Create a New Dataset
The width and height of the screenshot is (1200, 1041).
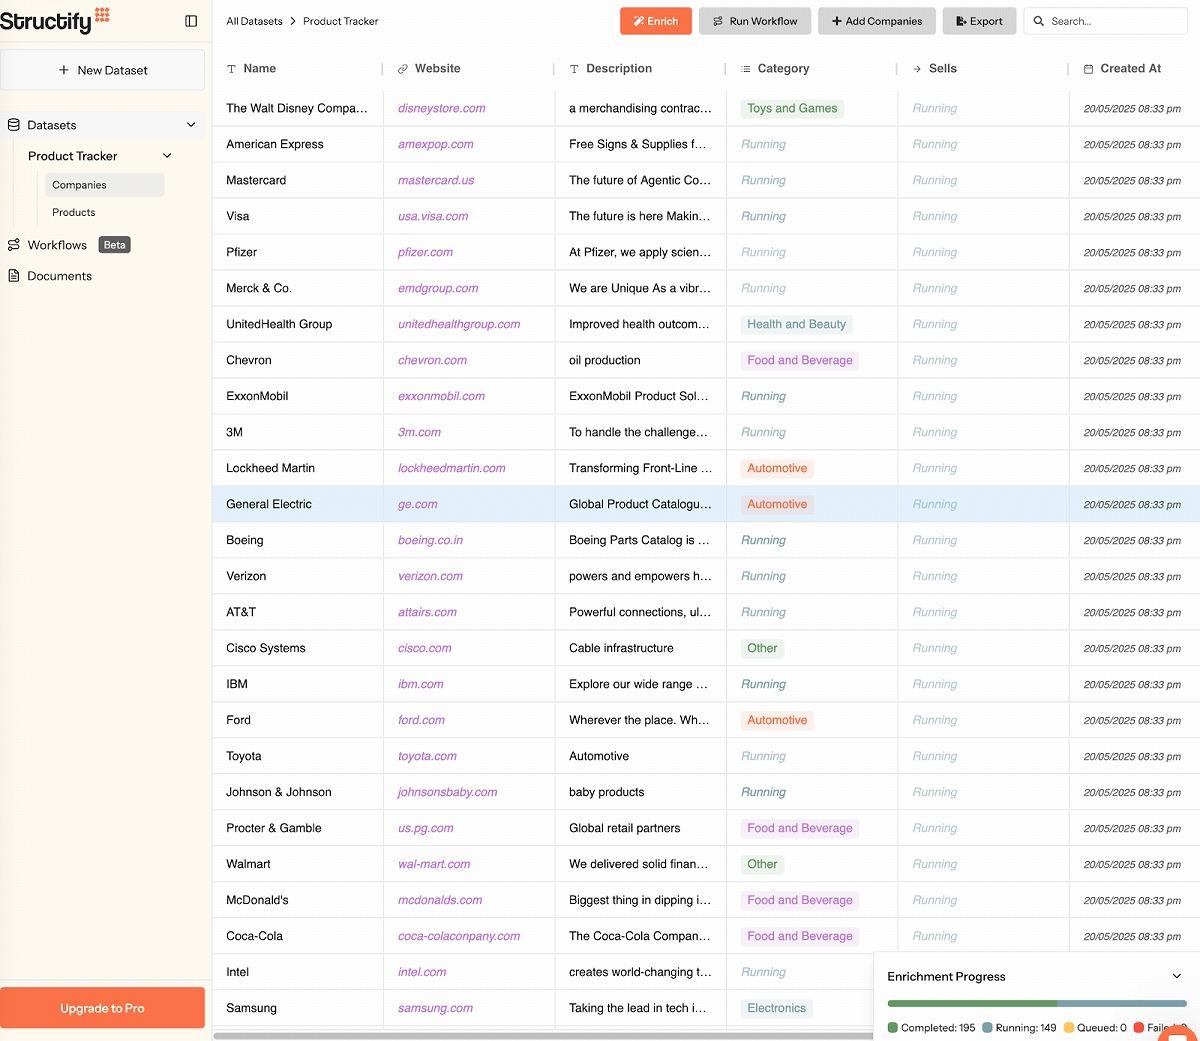(103, 70)
